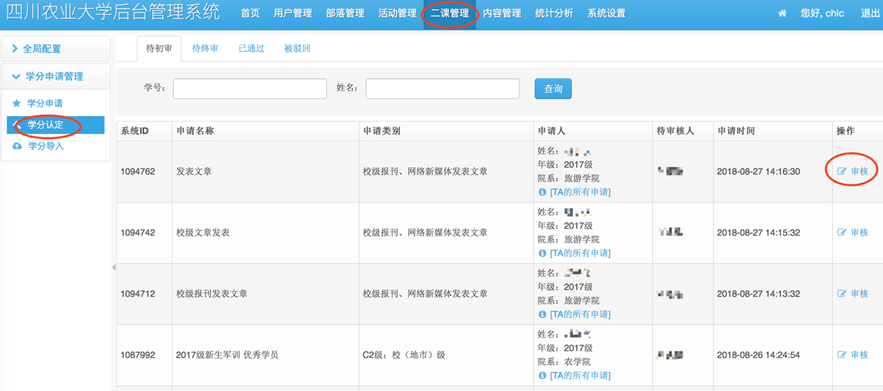Collapse the sidebar with the arrow handle

113,267
